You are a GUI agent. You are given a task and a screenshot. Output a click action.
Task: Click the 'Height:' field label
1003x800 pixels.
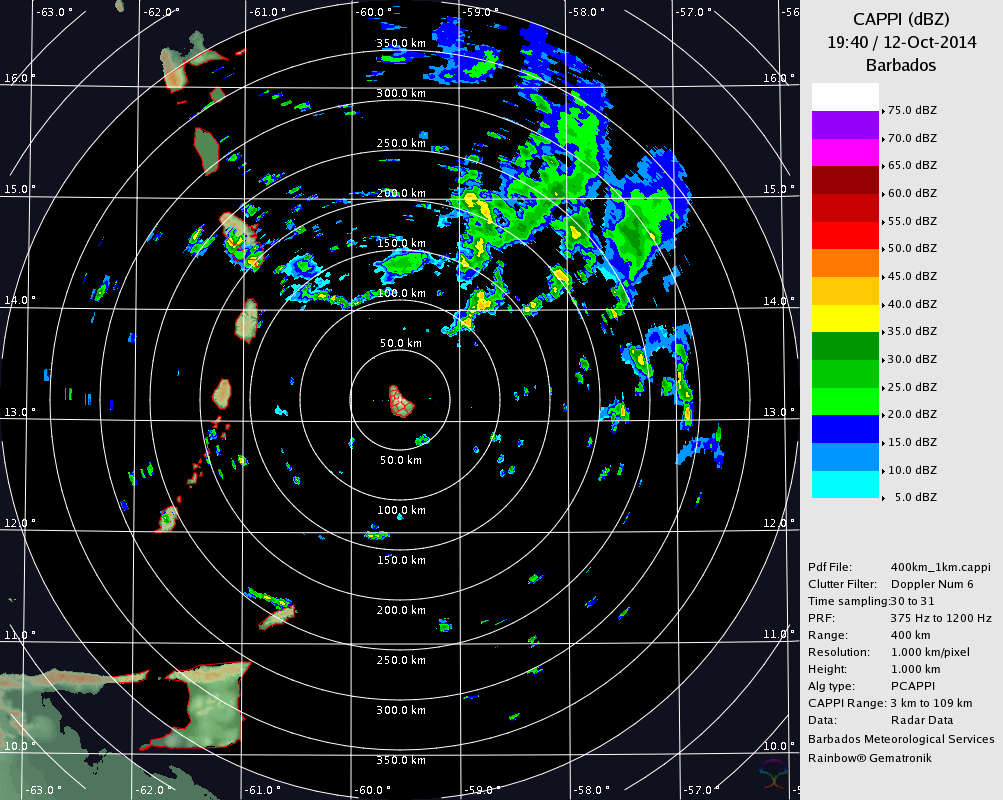coord(827,669)
